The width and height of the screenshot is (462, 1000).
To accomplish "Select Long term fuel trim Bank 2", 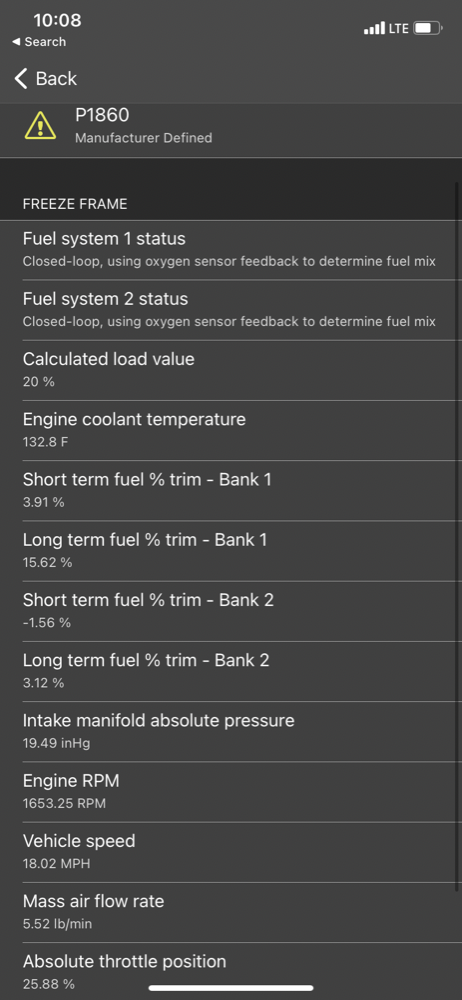I will click(x=231, y=672).
